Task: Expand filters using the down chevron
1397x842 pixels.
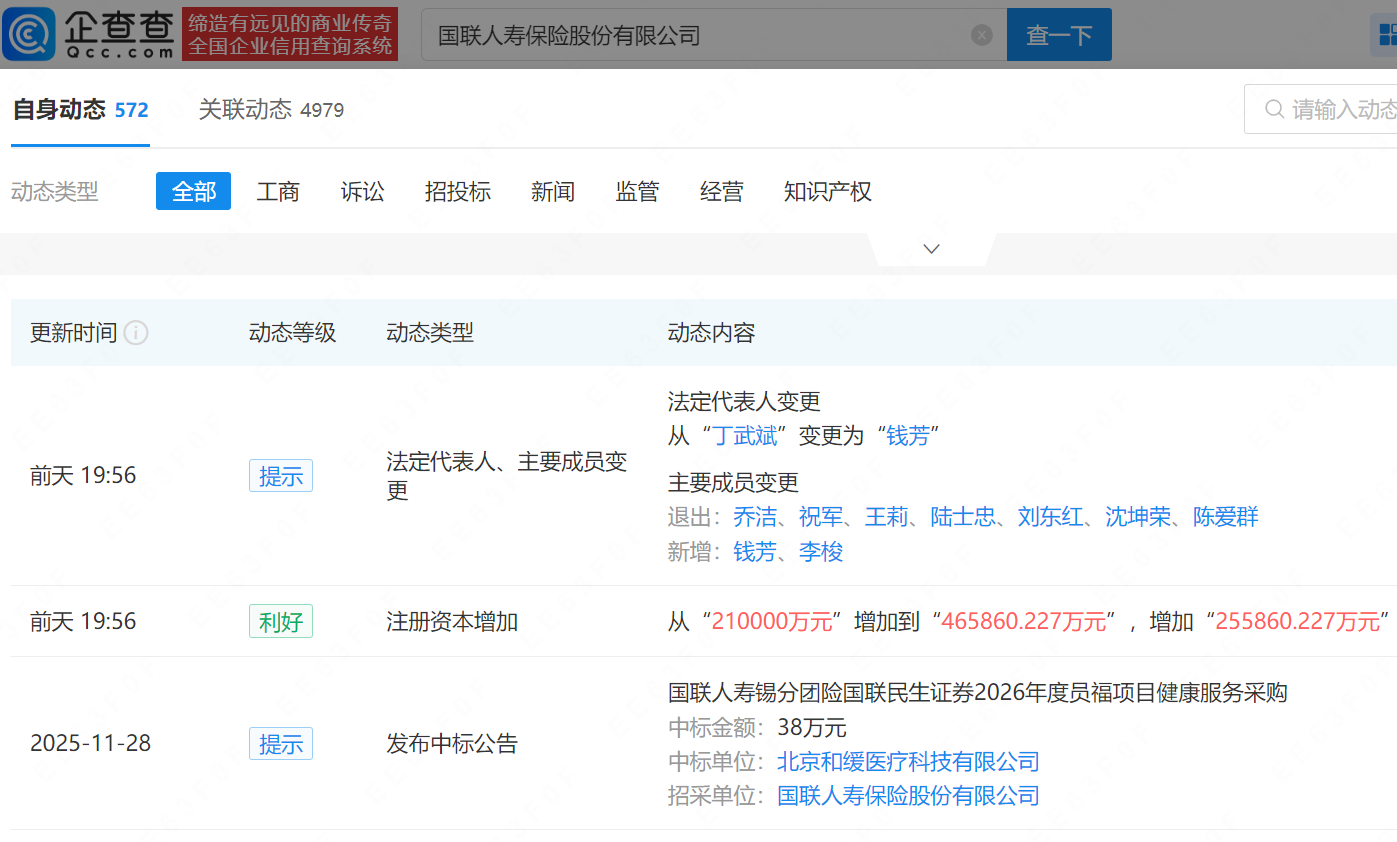Action: pyautogui.click(x=931, y=247)
